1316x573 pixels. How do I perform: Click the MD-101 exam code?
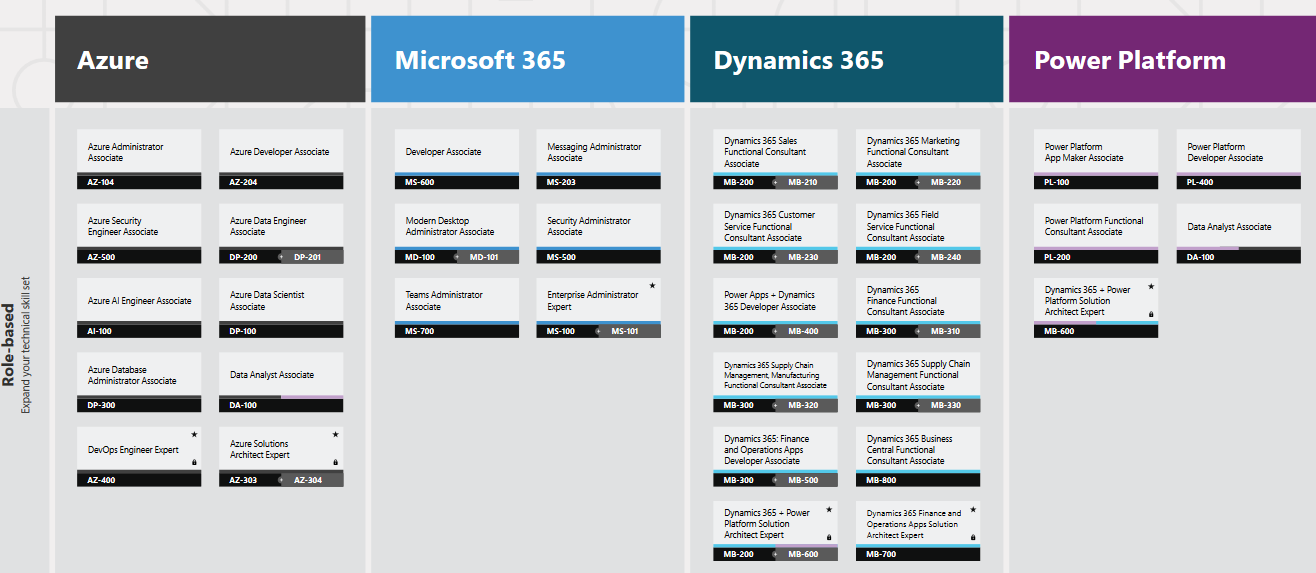pyautogui.click(x=483, y=257)
